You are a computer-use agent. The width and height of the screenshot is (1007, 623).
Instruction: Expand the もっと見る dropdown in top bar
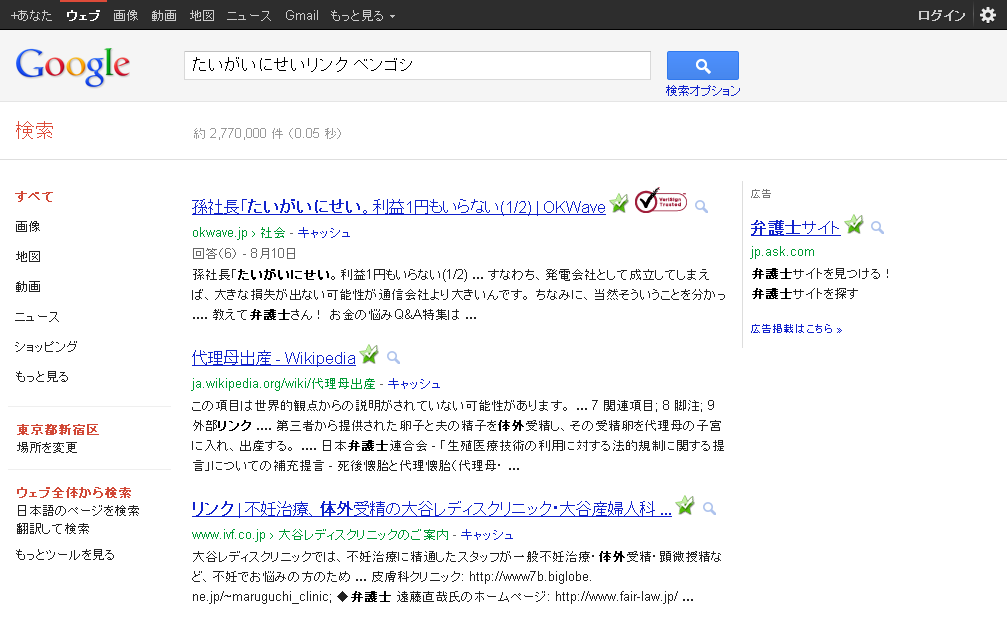pyautogui.click(x=362, y=16)
